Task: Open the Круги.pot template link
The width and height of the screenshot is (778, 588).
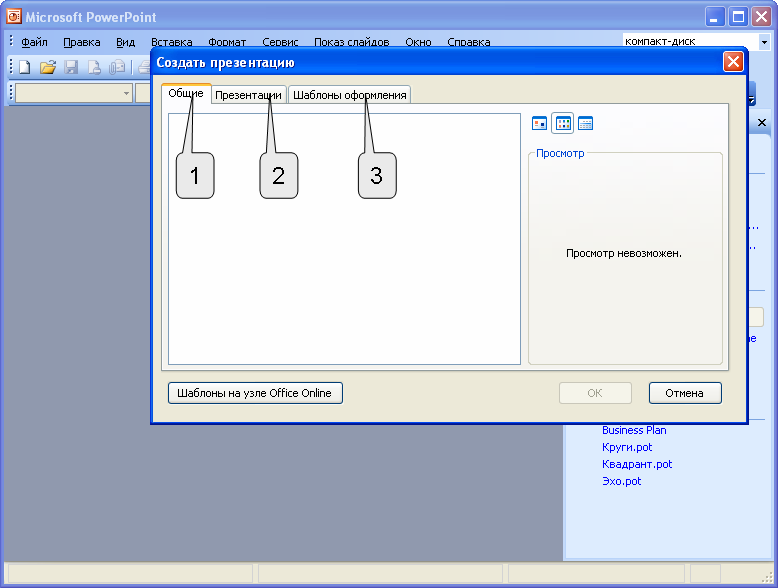Action: pyautogui.click(x=627, y=447)
